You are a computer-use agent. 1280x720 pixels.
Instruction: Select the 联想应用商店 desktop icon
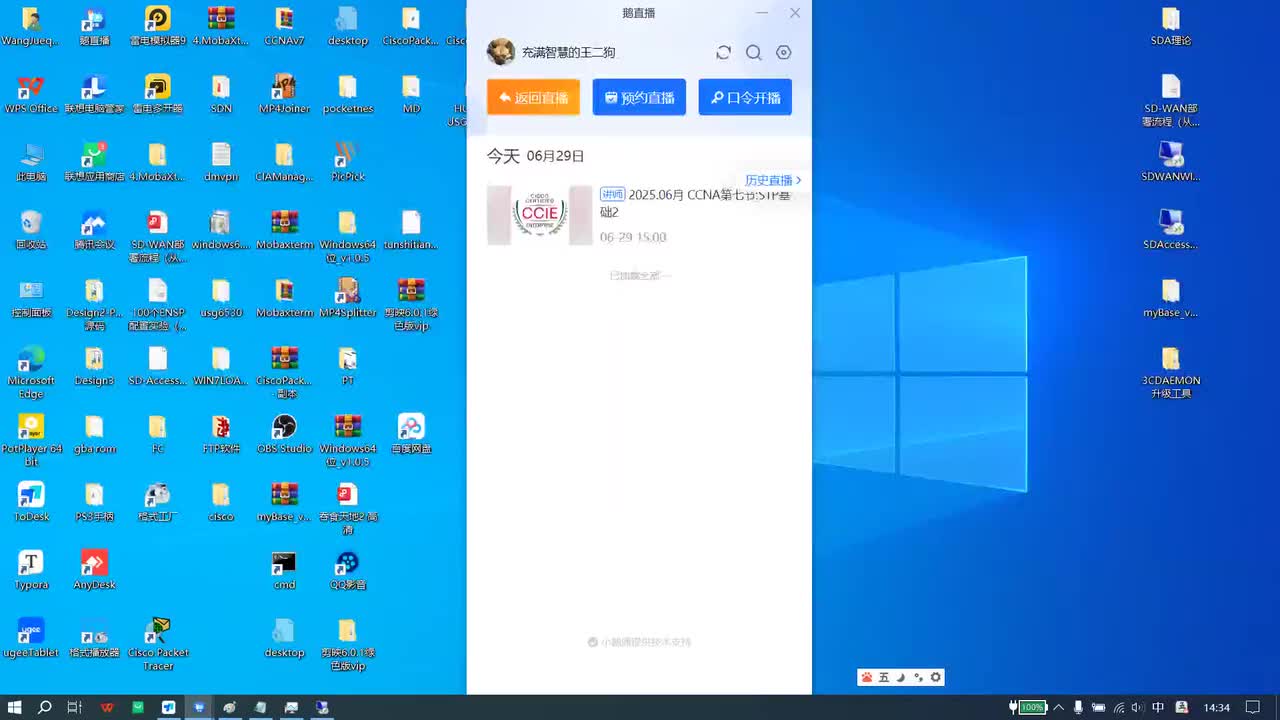[x=94, y=162]
